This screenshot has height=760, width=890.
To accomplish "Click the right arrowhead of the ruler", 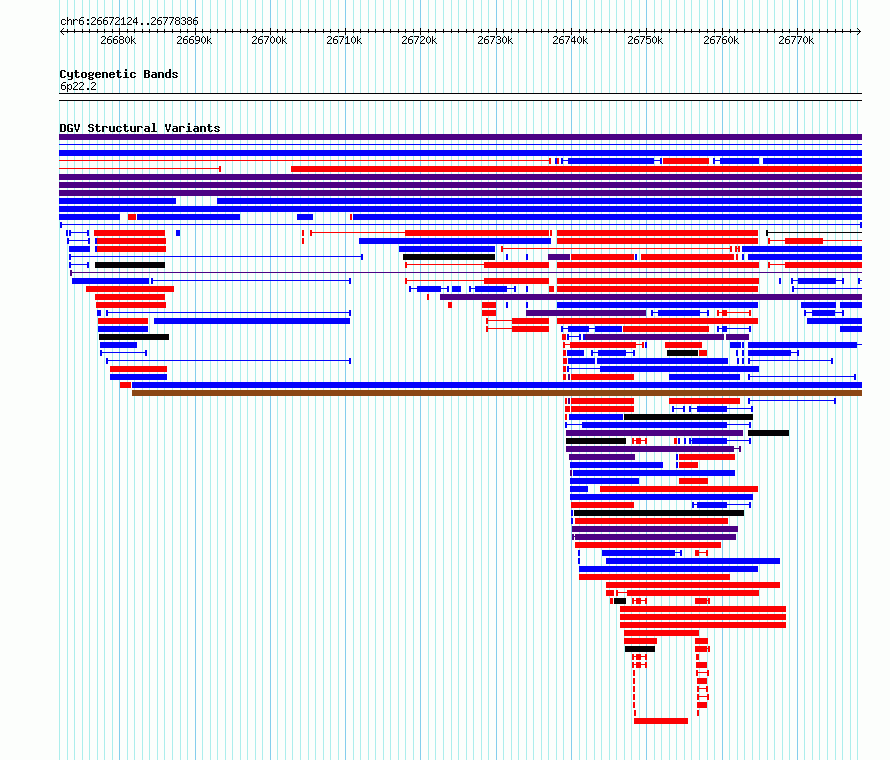I will tap(859, 31).
